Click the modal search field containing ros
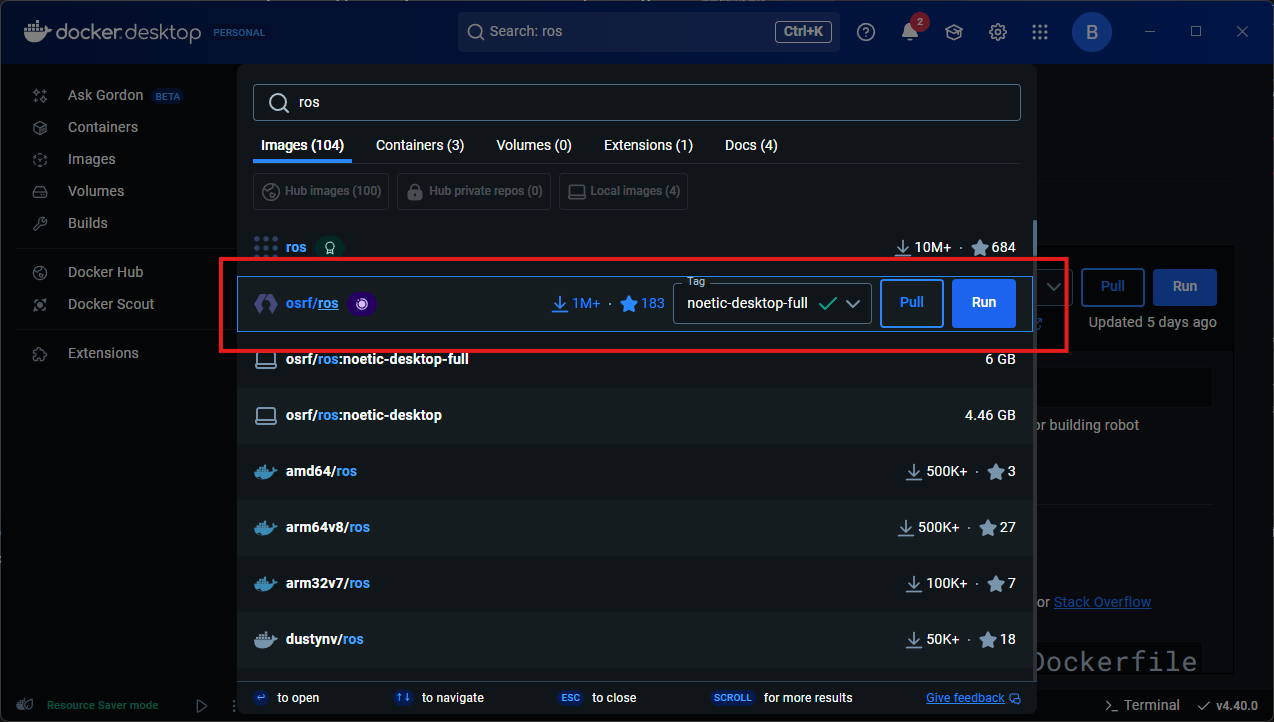 pos(636,103)
